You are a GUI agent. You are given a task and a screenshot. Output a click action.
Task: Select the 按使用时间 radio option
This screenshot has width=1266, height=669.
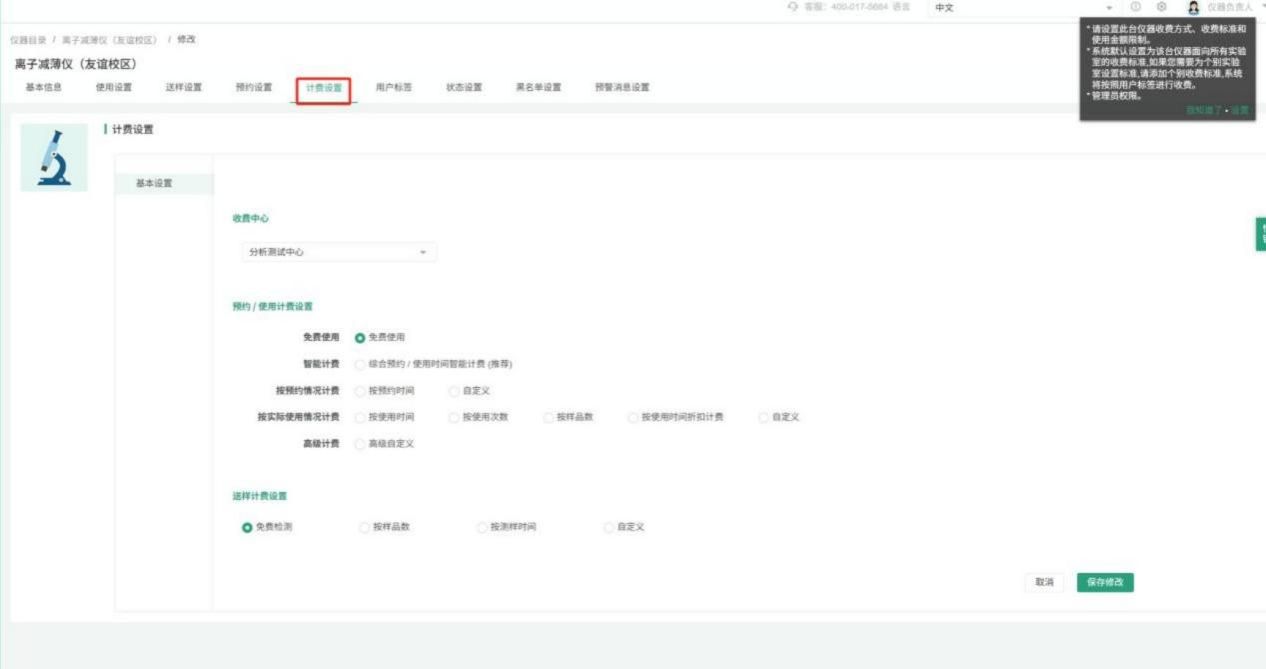click(x=360, y=417)
